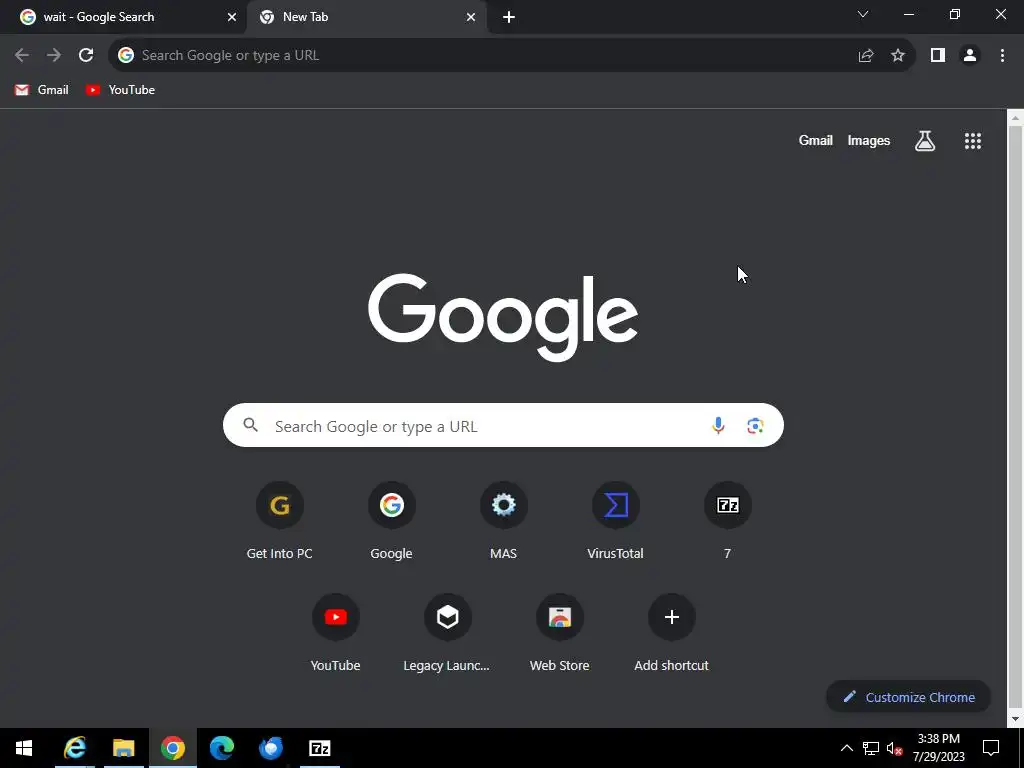The height and width of the screenshot is (768, 1024).
Task: Open Gmail from the bookmarks bar
Action: (x=42, y=90)
